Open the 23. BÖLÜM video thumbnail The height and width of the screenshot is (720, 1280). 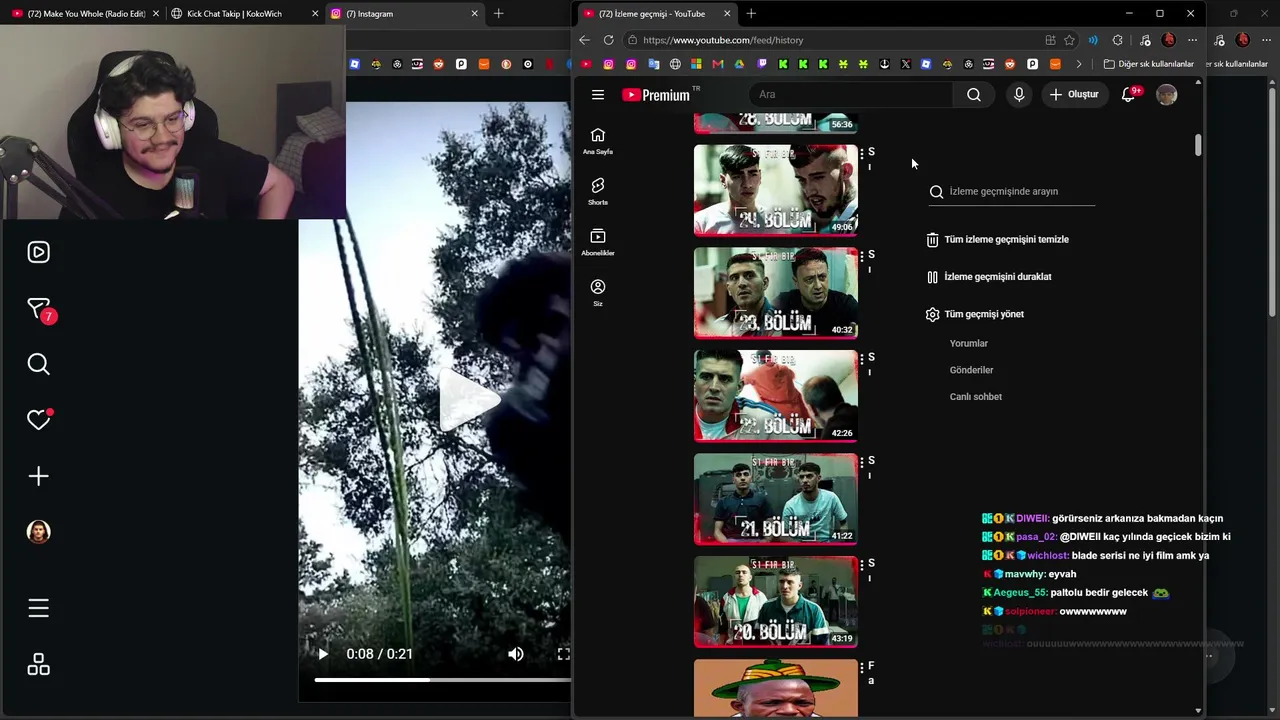point(776,294)
